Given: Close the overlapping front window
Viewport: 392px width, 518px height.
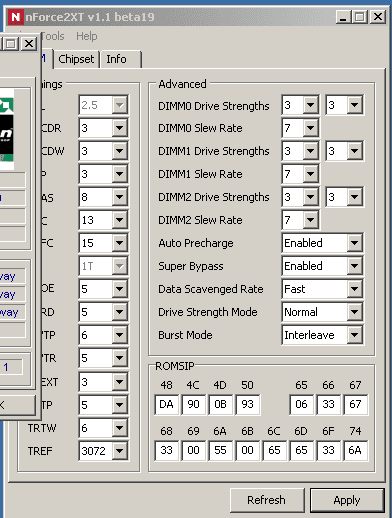Looking at the screenshot, I should tap(29, 43).
